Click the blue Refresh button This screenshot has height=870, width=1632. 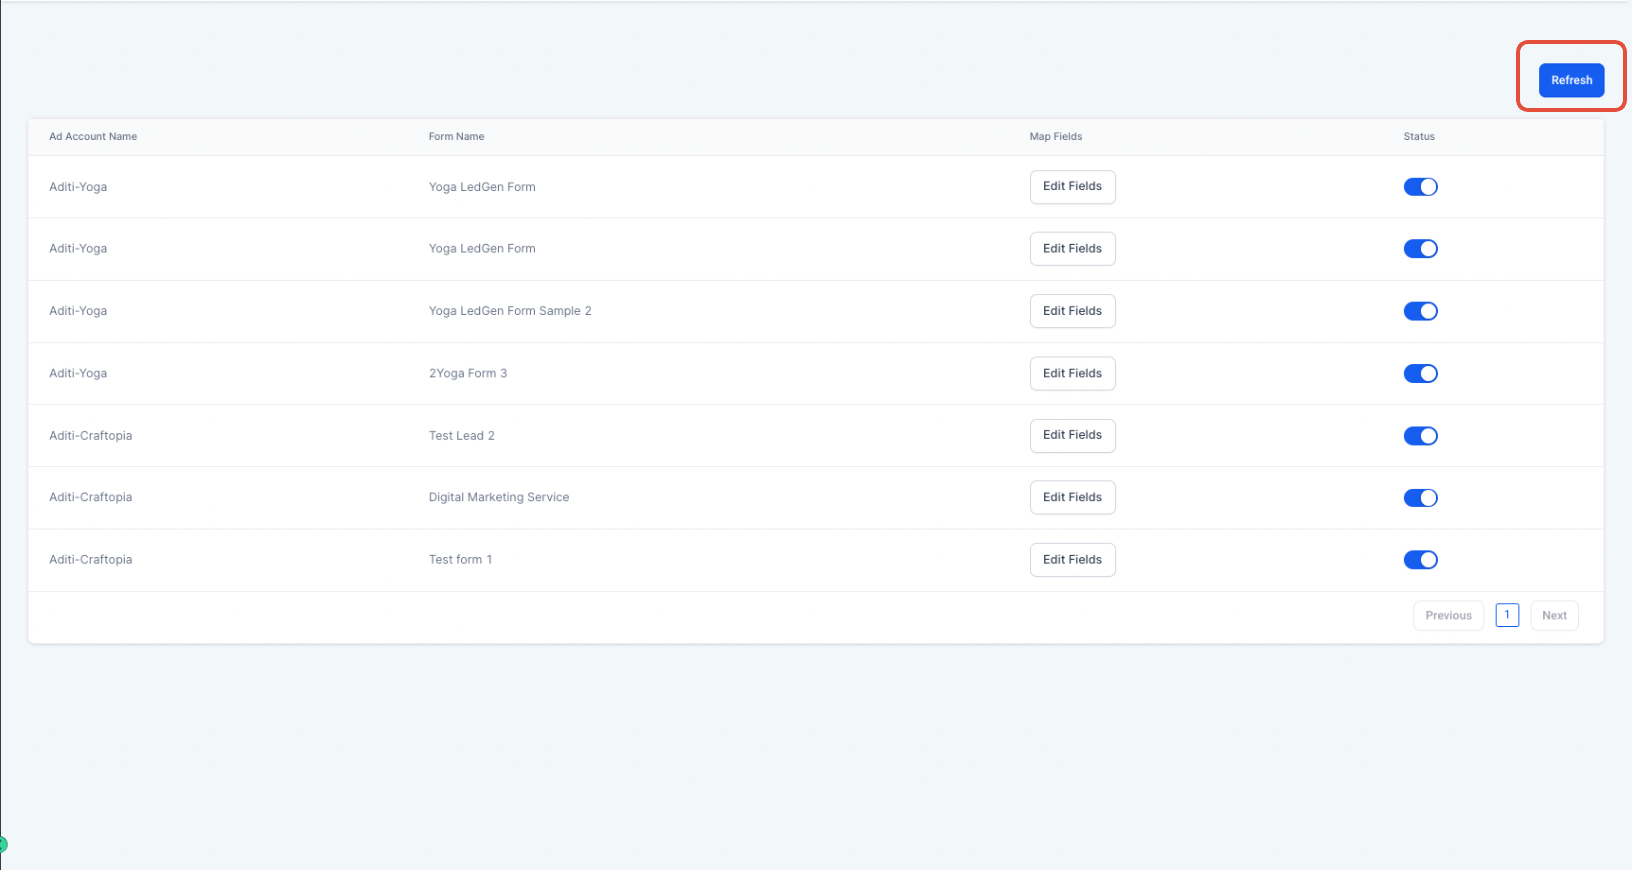click(1571, 80)
